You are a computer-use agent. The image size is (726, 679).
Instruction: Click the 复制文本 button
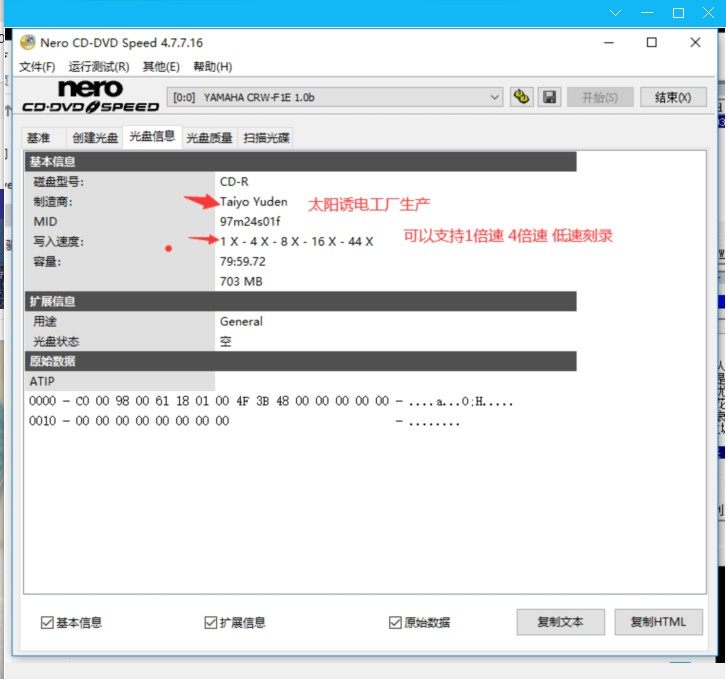click(x=561, y=622)
